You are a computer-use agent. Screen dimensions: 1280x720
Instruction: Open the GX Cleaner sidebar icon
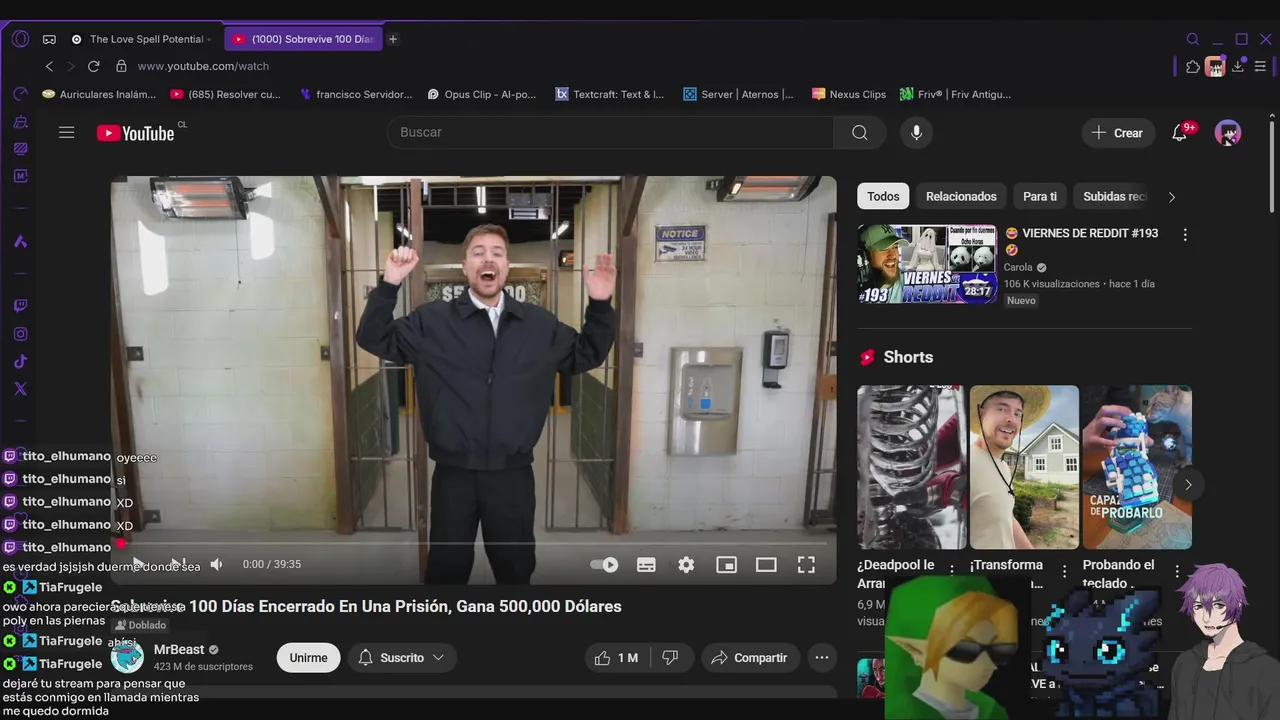coord(20,121)
